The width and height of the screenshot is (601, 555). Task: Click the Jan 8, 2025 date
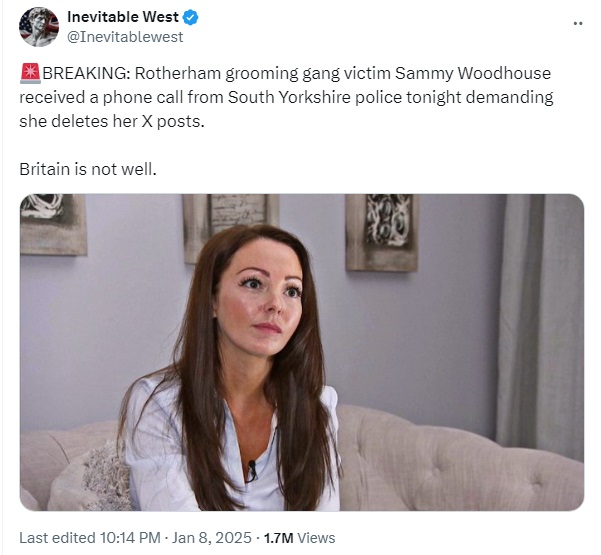(x=212, y=538)
